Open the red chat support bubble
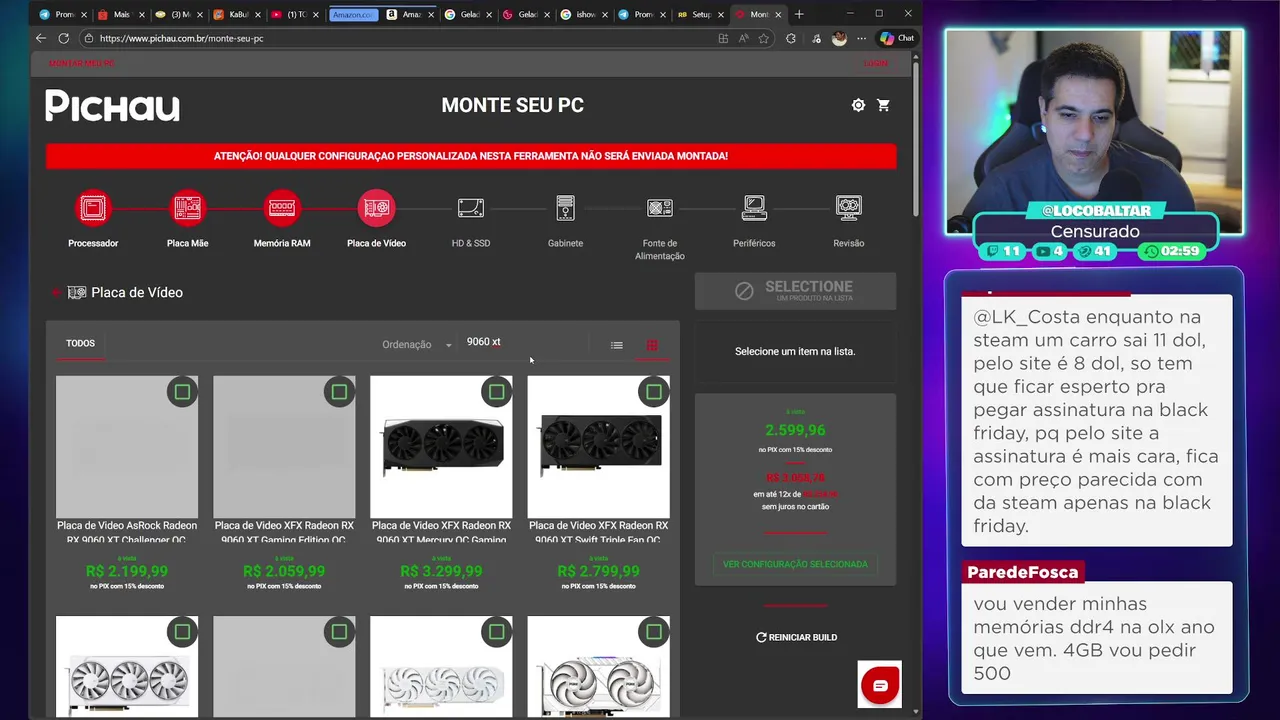Image resolution: width=1280 pixels, height=720 pixels. 880,685
